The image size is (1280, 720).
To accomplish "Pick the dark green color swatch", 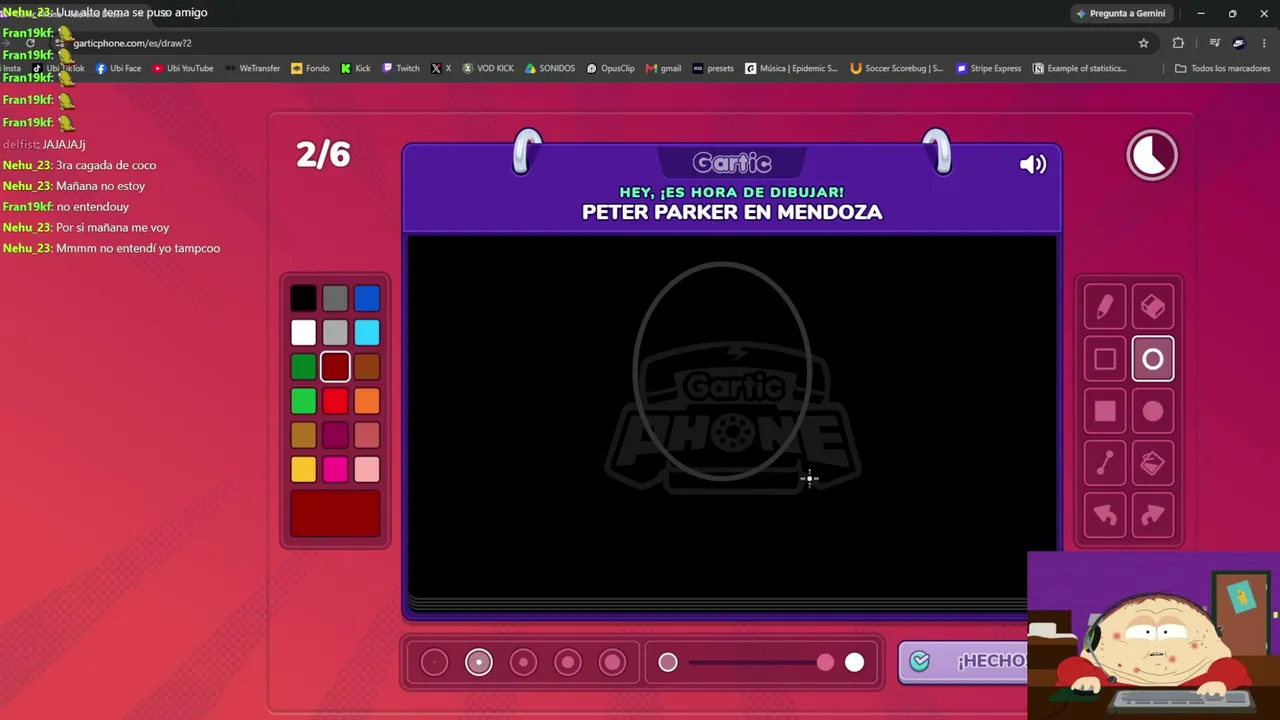I will click(x=303, y=367).
